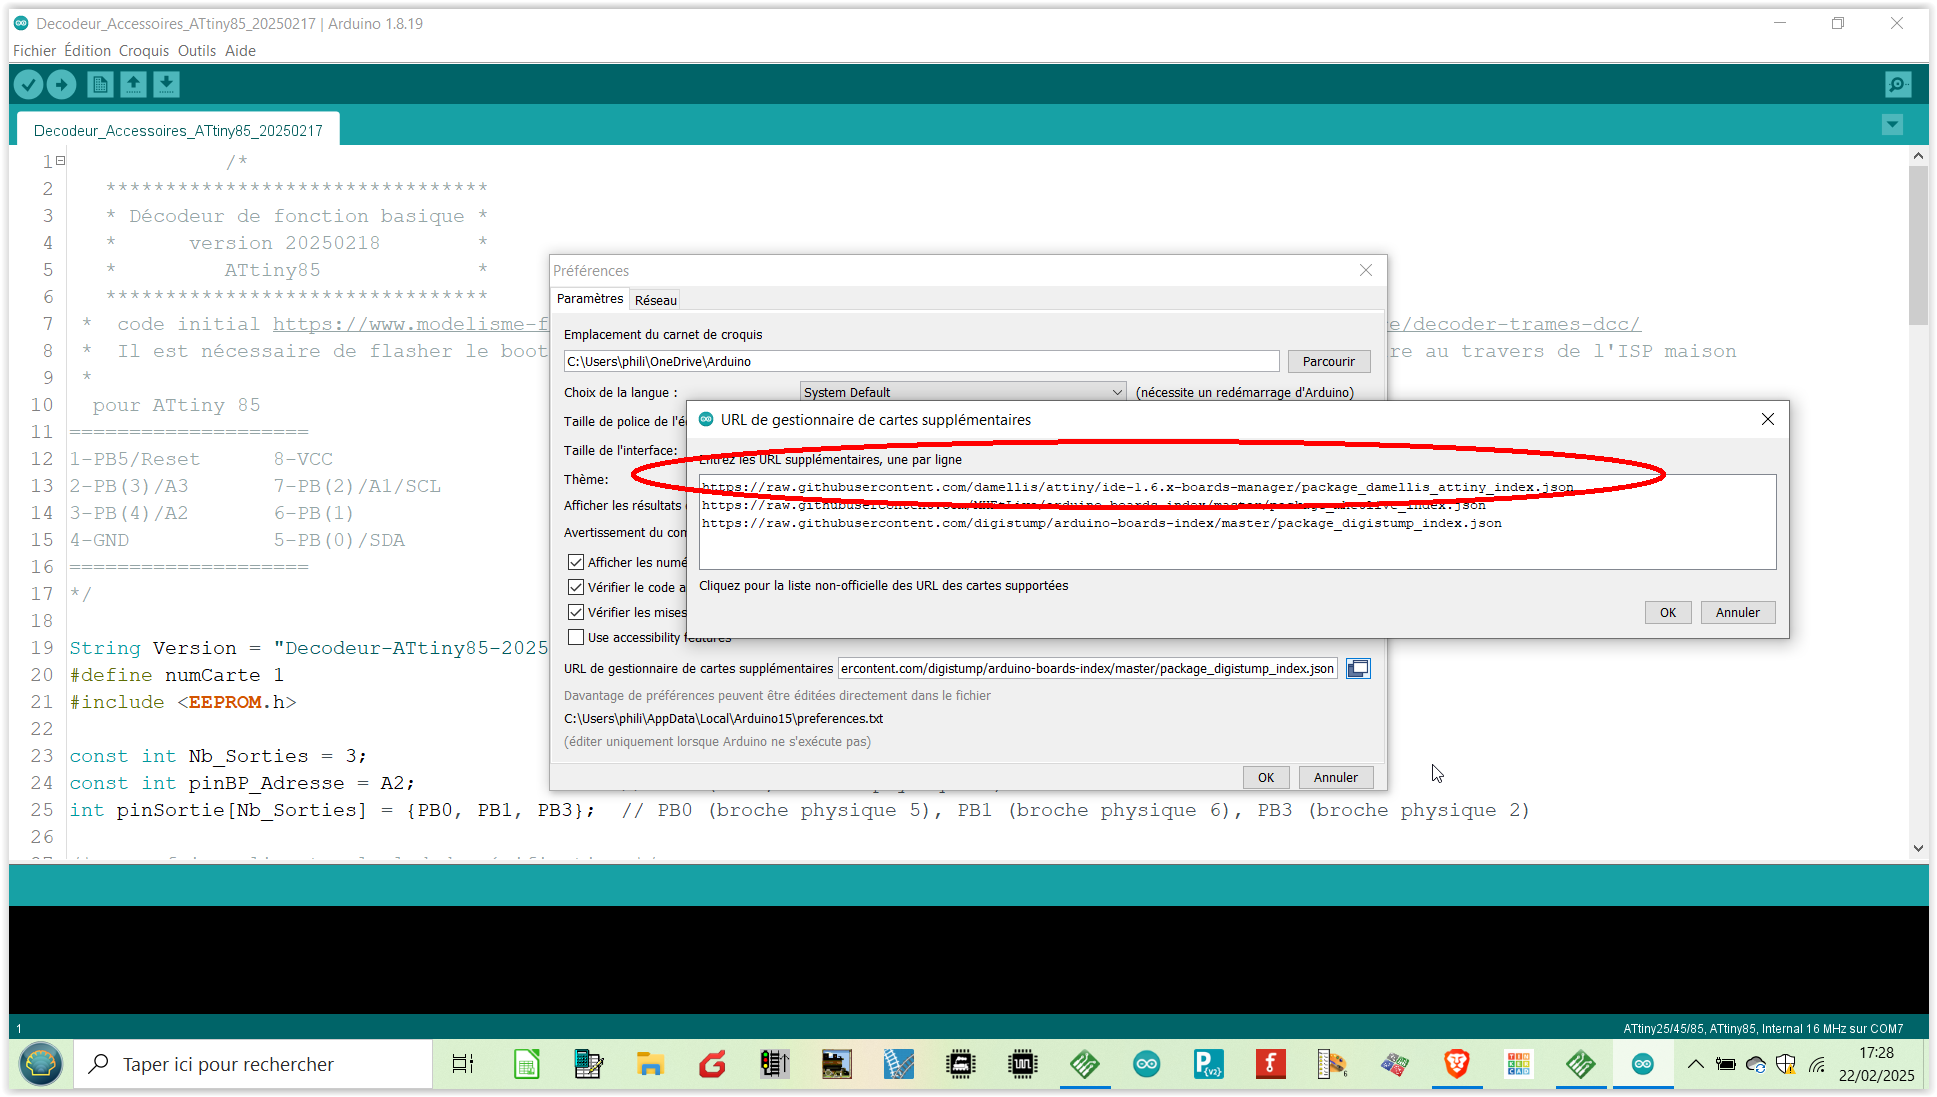This screenshot has width=1937, height=1097.
Task: Create a new sketch with toolbar icon
Action: [x=100, y=85]
